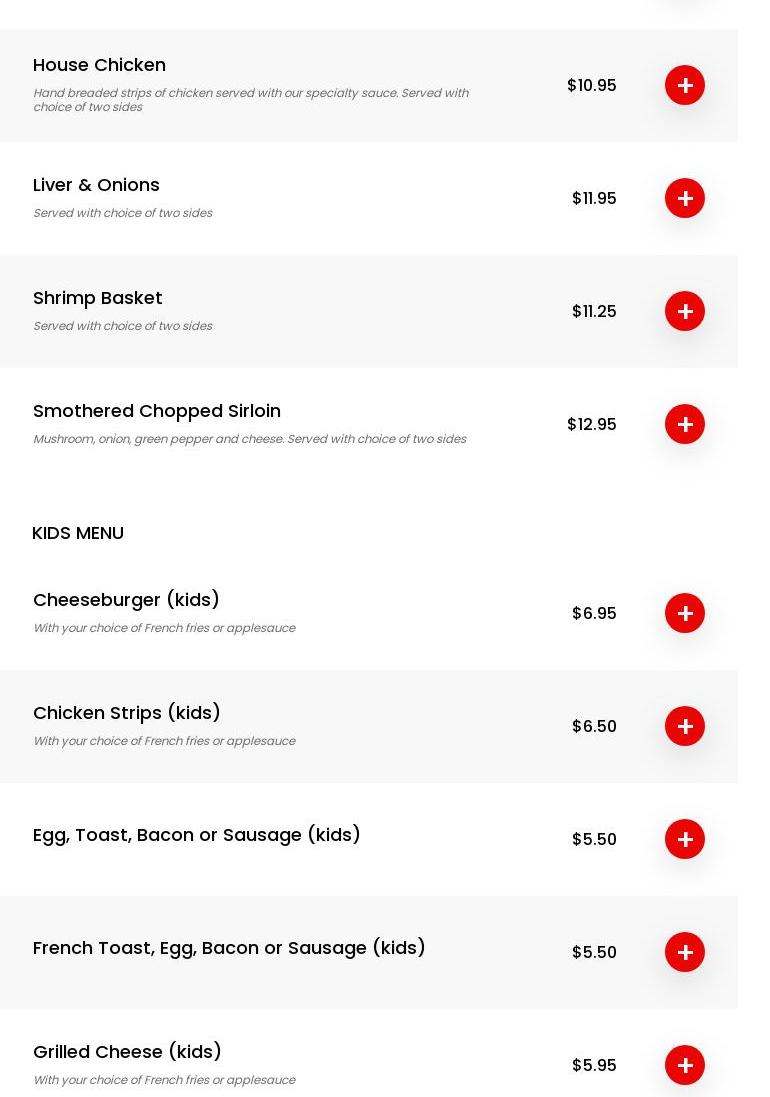Select the Liver & Onions item name
The width and height of the screenshot is (770, 1097).
click(96, 185)
